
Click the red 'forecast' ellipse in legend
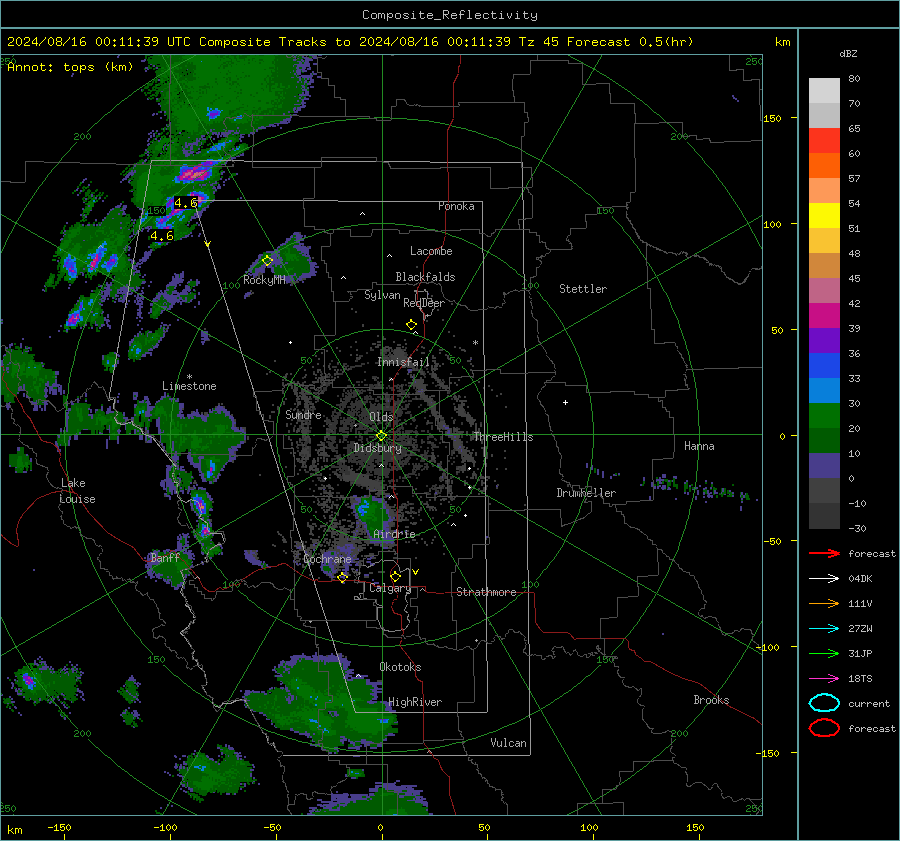coord(824,728)
